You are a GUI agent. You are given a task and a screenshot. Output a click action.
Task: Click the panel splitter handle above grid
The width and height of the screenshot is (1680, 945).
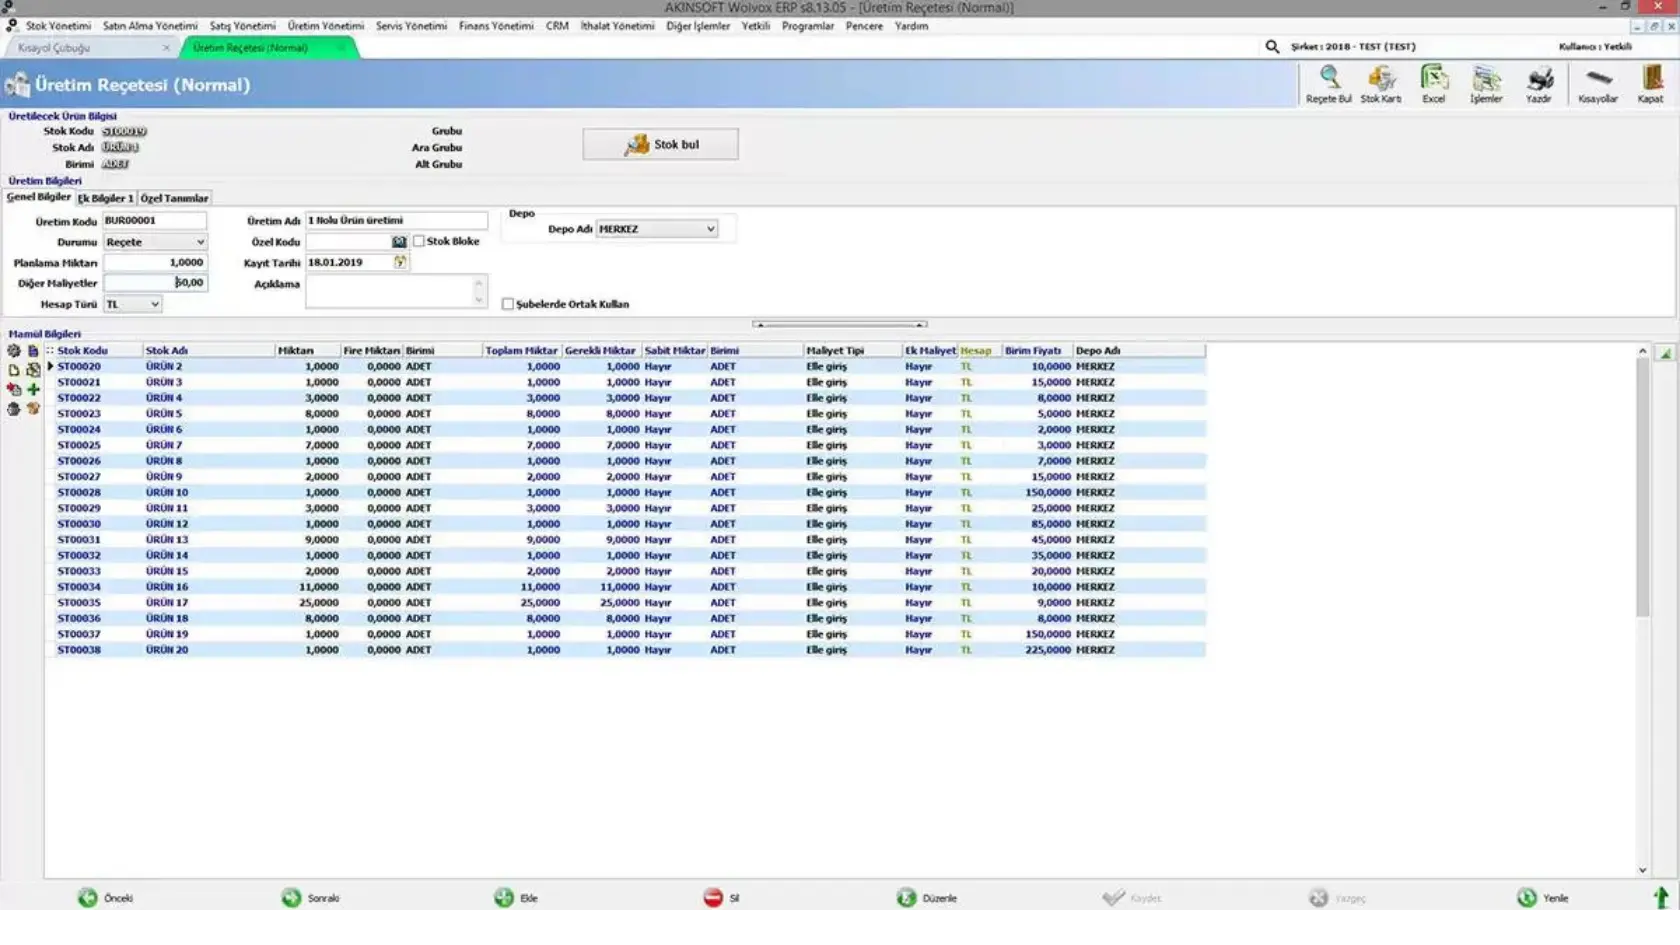pyautogui.click(x=840, y=324)
